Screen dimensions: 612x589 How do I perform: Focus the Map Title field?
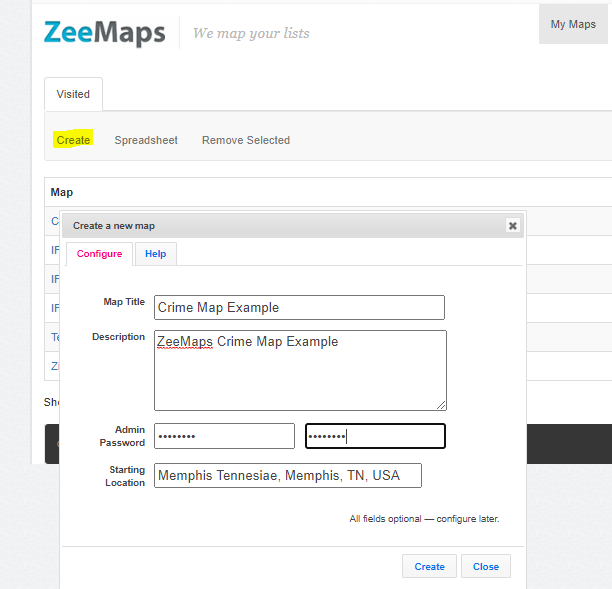coord(299,307)
